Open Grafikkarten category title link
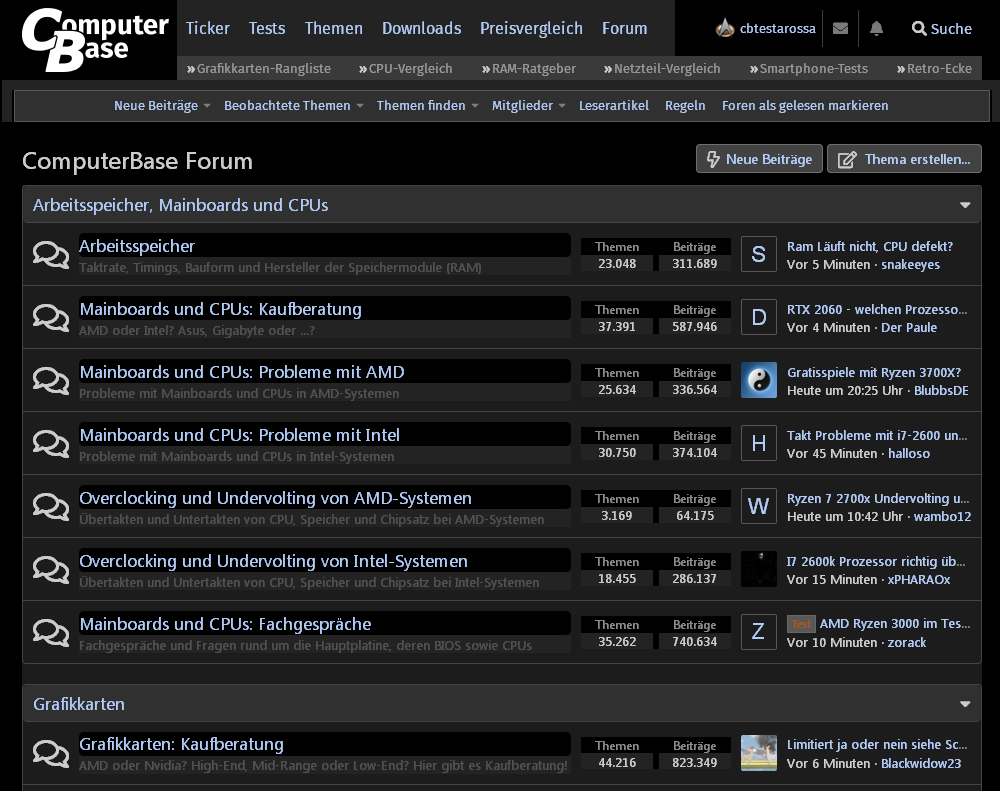The height and width of the screenshot is (791, 1000). [x=79, y=704]
